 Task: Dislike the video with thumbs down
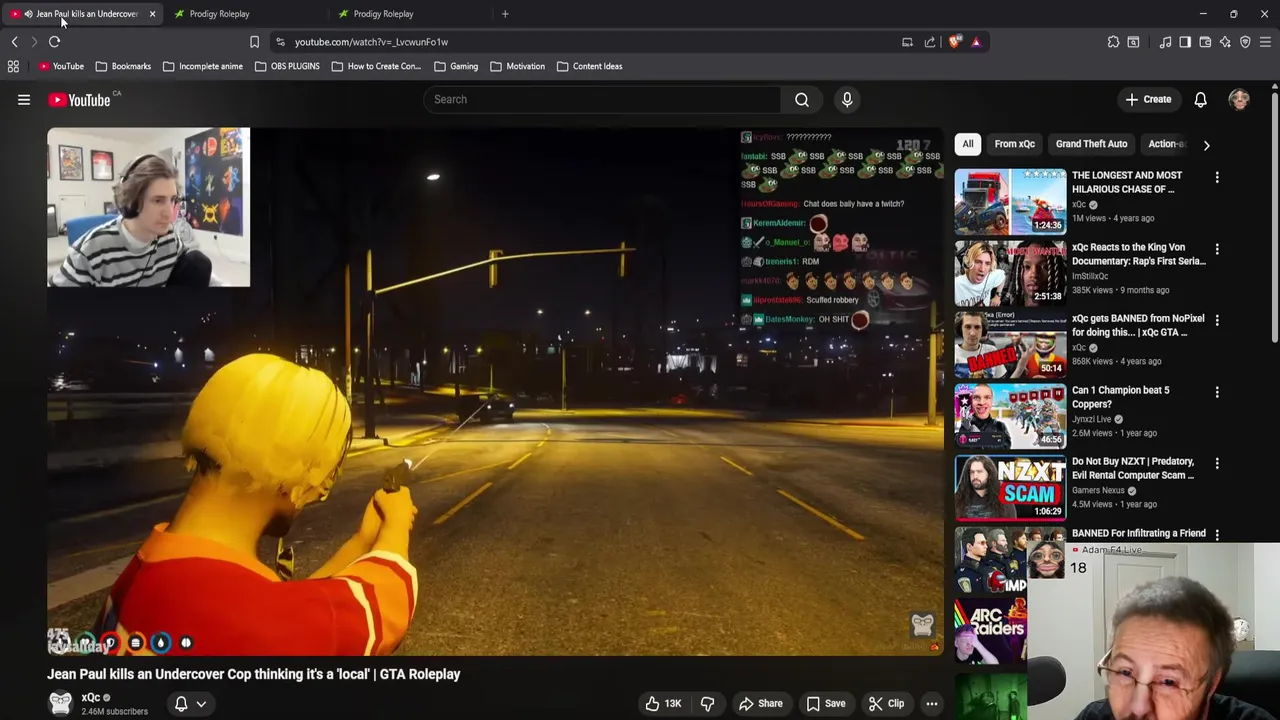click(x=707, y=703)
